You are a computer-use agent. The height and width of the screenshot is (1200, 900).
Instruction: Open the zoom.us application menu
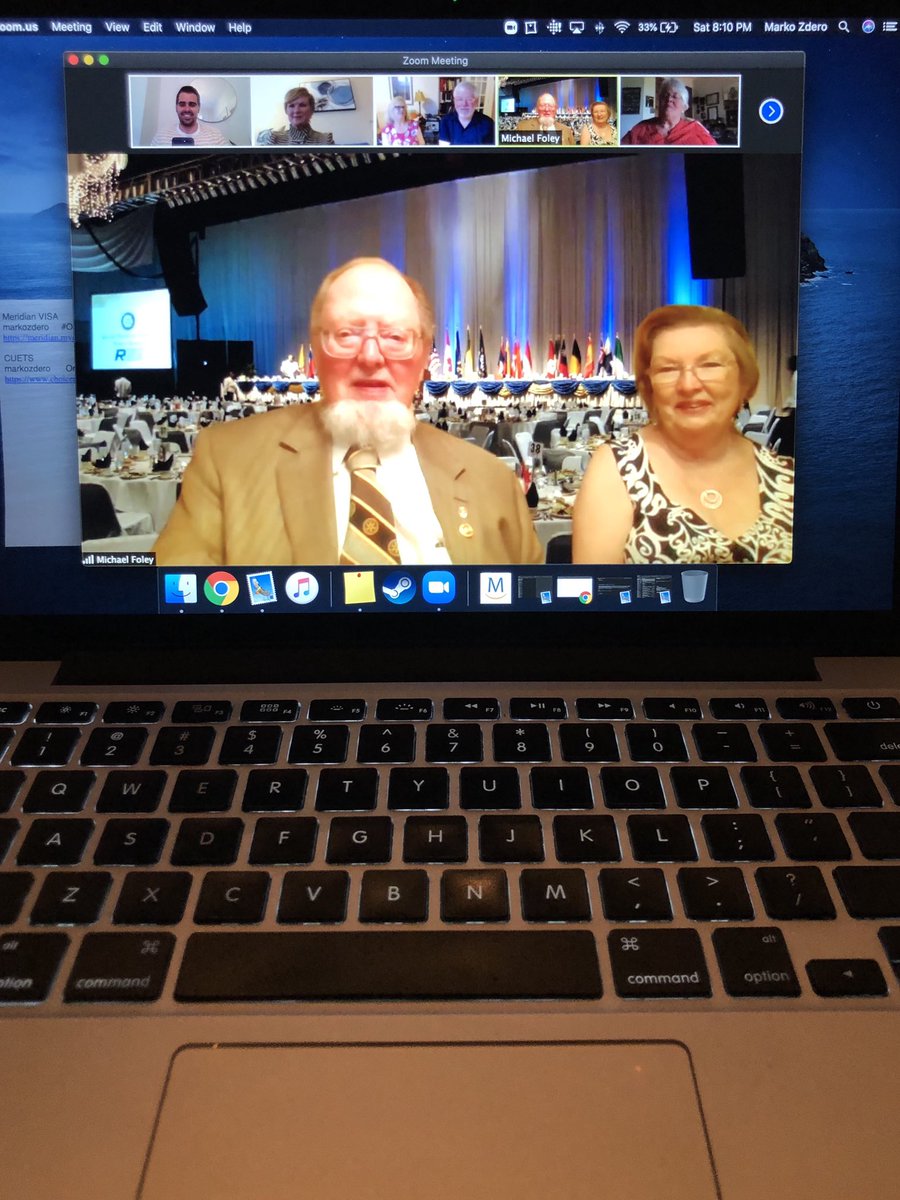coord(19,27)
